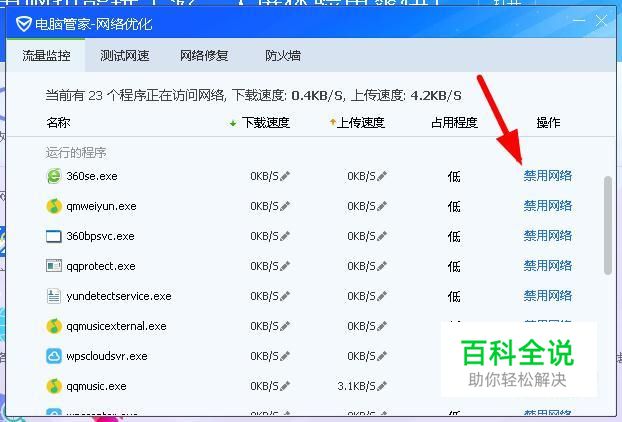
Task: Sort by 下载速度 column header
Action: coord(265,123)
